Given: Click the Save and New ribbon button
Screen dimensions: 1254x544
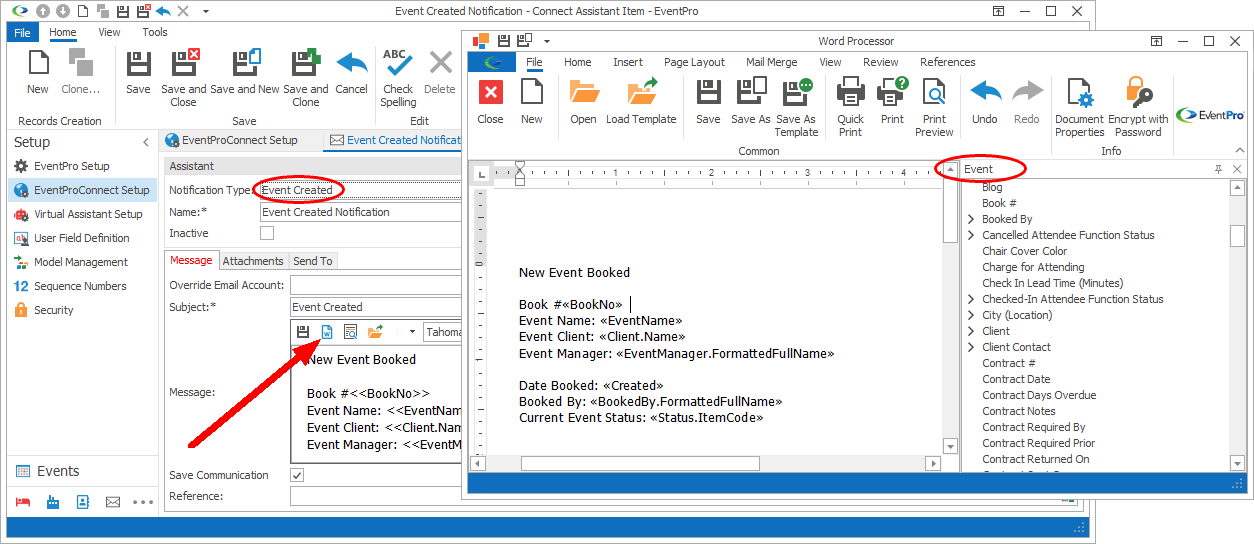Looking at the screenshot, I should [245, 72].
